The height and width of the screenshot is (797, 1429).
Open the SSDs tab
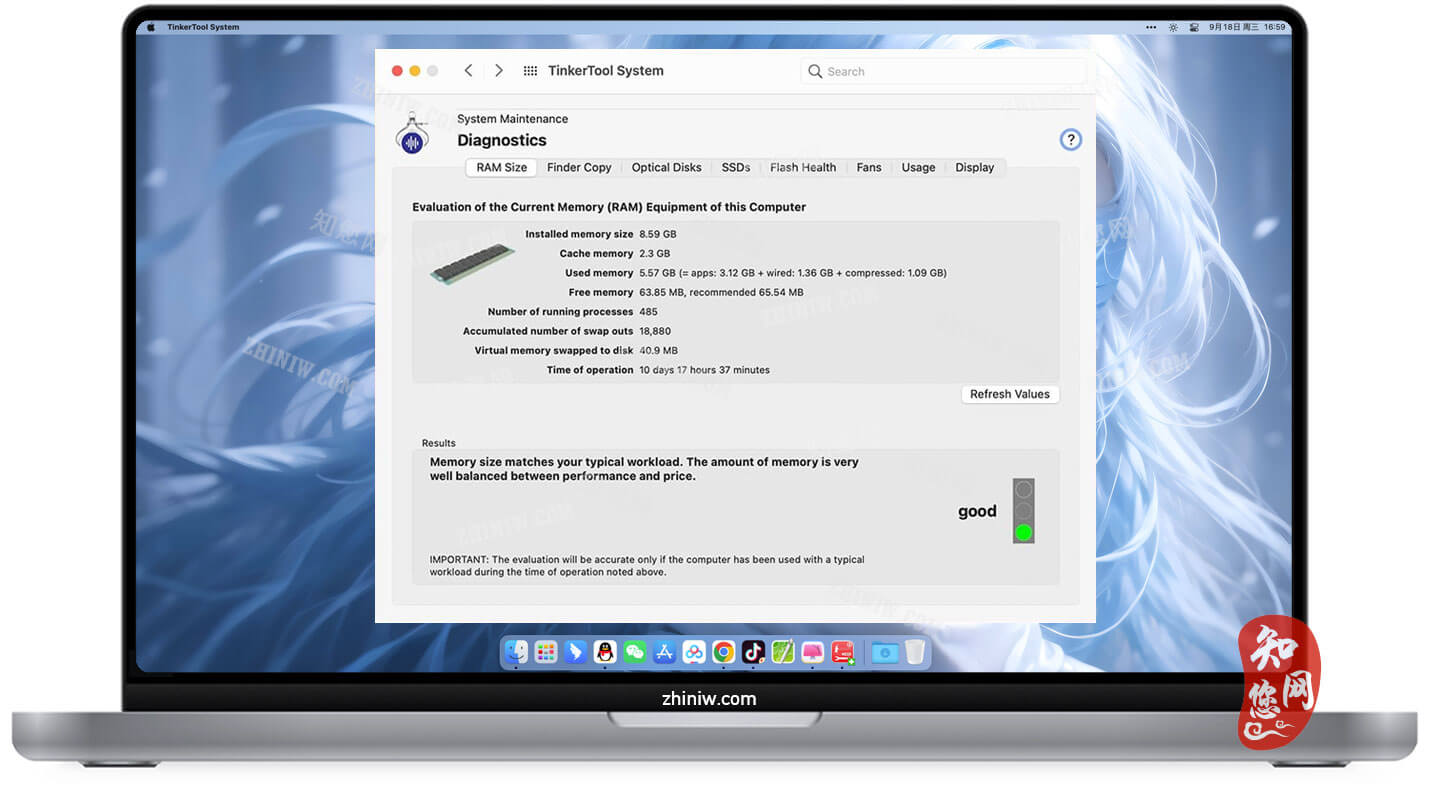(736, 168)
